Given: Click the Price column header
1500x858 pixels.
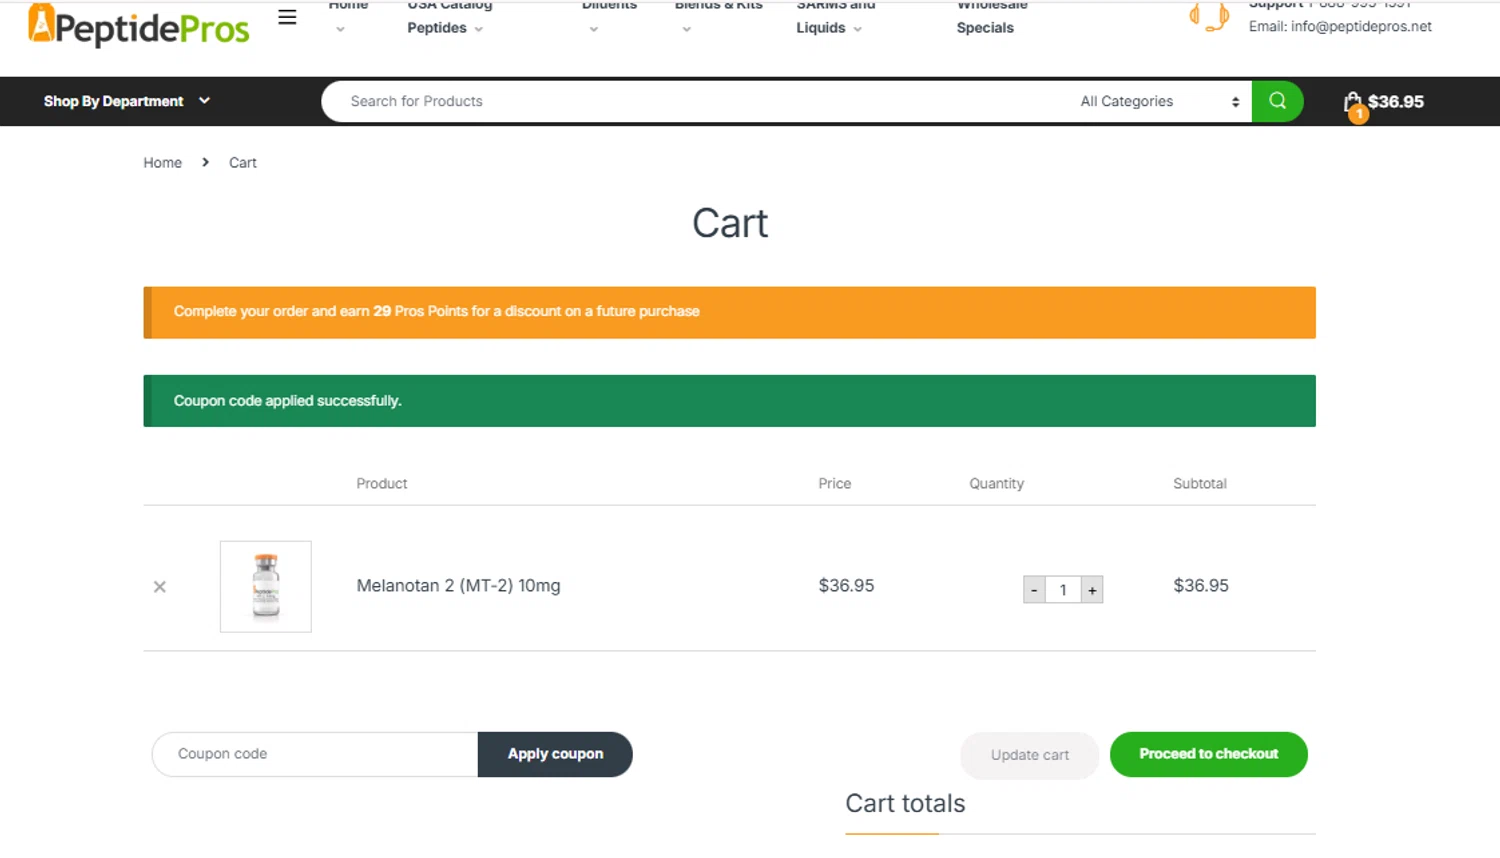Looking at the screenshot, I should pos(835,484).
